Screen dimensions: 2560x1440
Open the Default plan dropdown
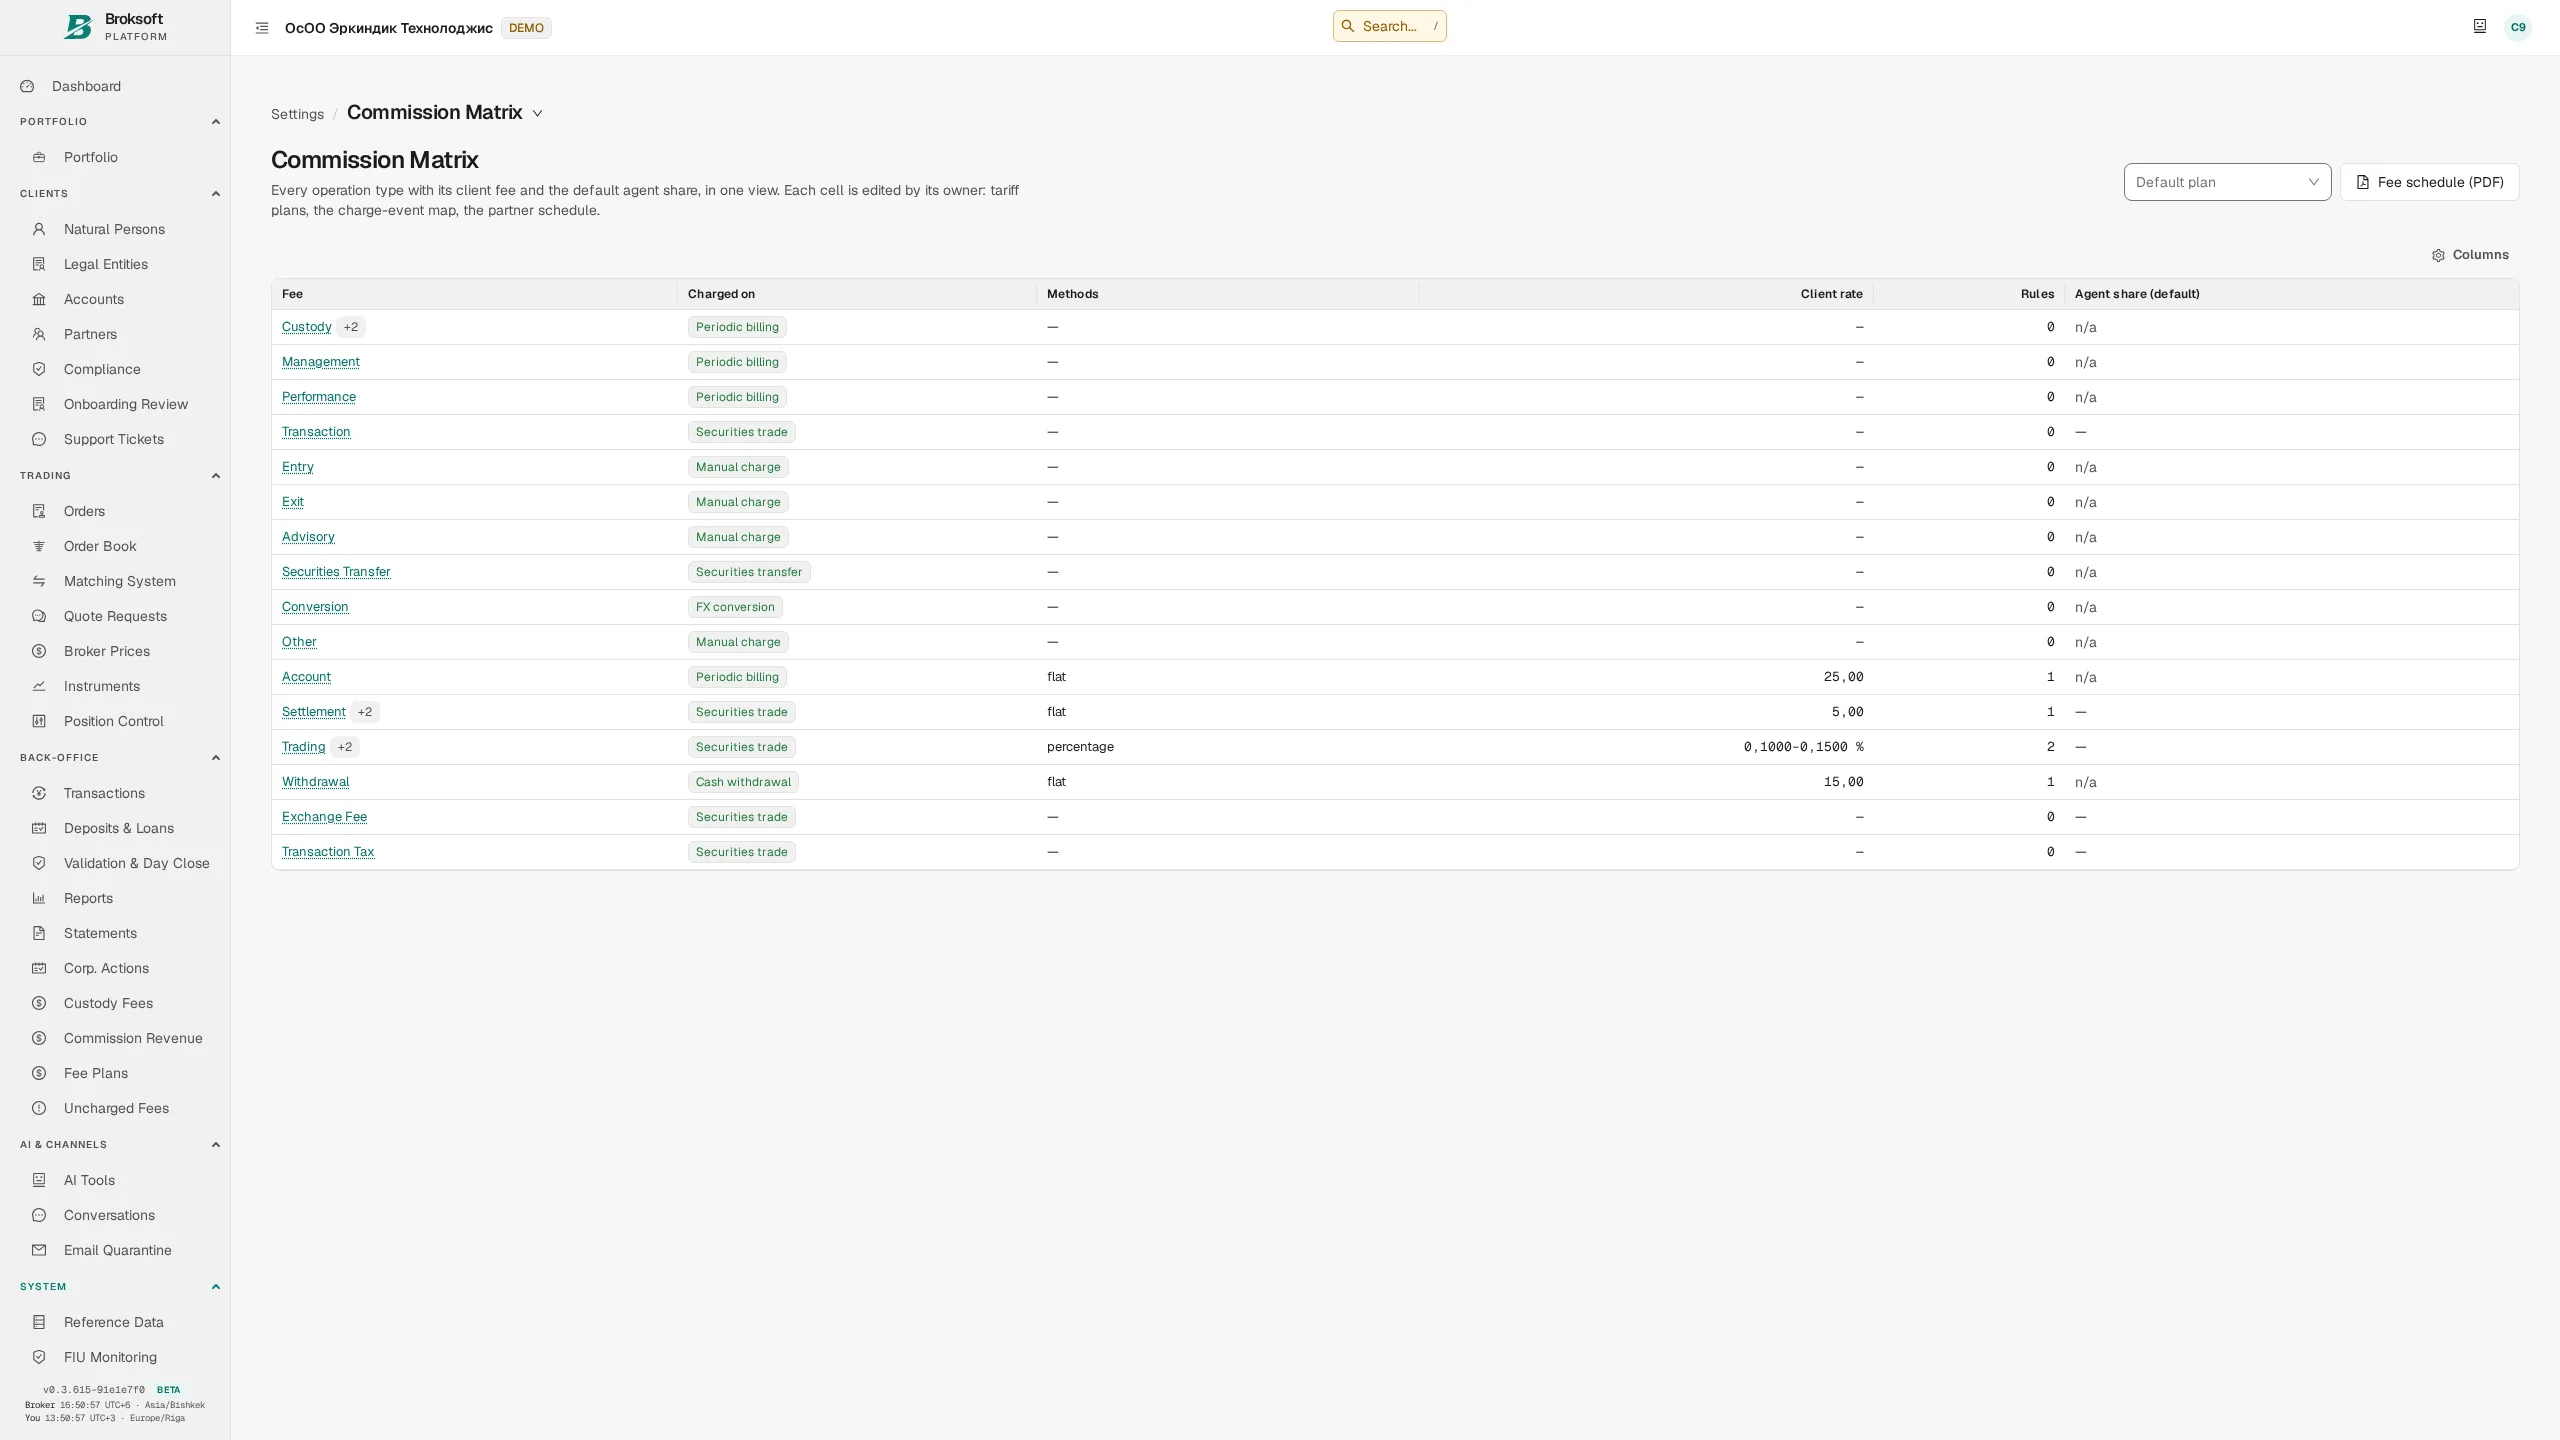[x=2227, y=182]
